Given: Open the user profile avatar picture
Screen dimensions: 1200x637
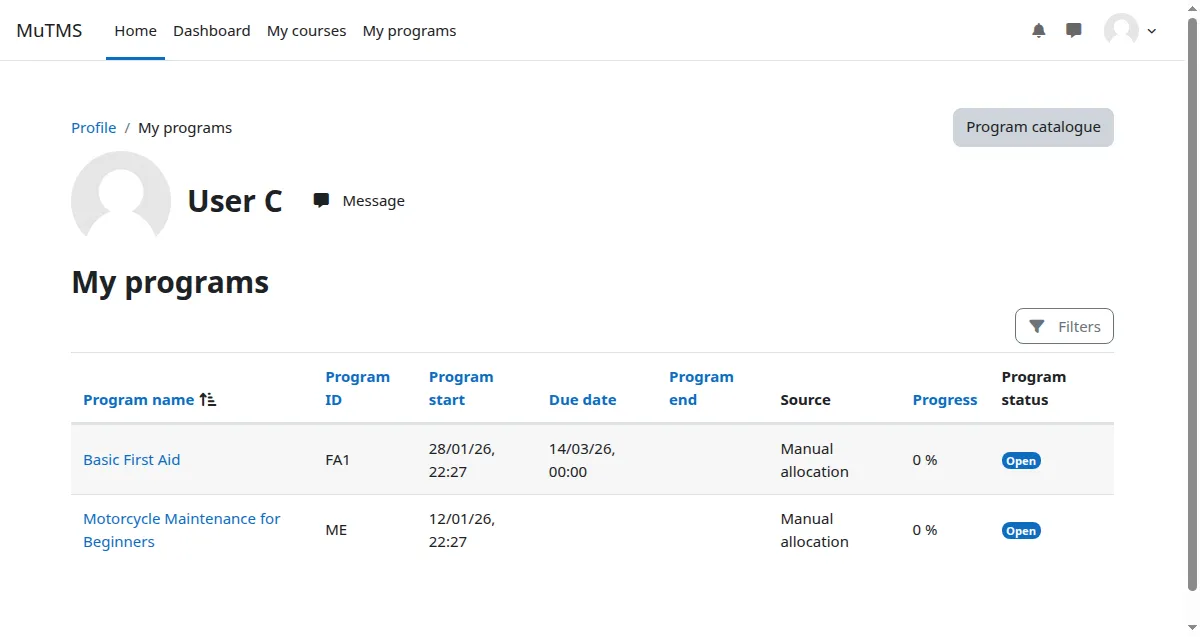Looking at the screenshot, I should [1120, 30].
